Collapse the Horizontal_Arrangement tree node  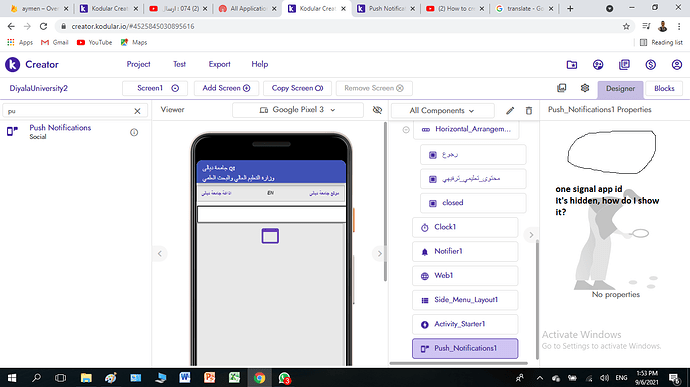[406, 129]
